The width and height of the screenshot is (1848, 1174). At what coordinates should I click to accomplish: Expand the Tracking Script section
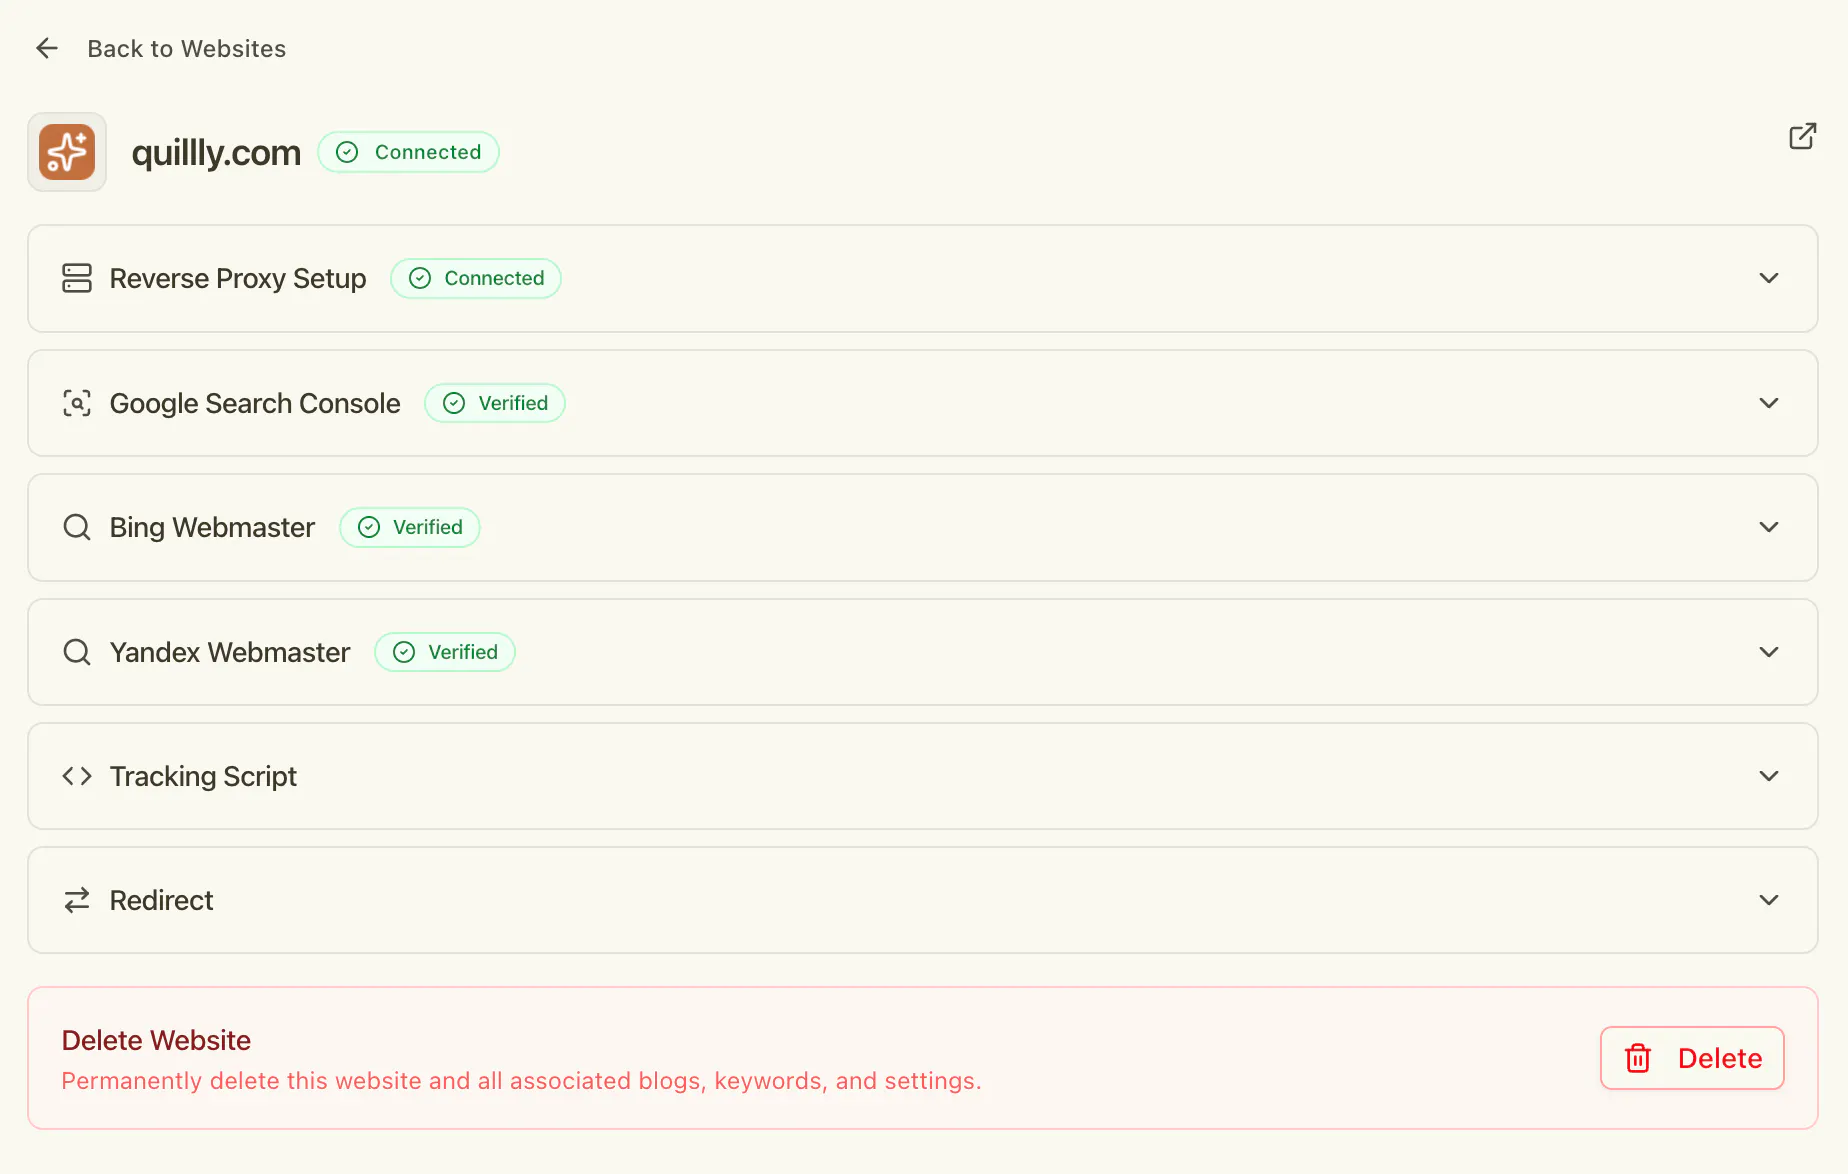pyautogui.click(x=1769, y=776)
